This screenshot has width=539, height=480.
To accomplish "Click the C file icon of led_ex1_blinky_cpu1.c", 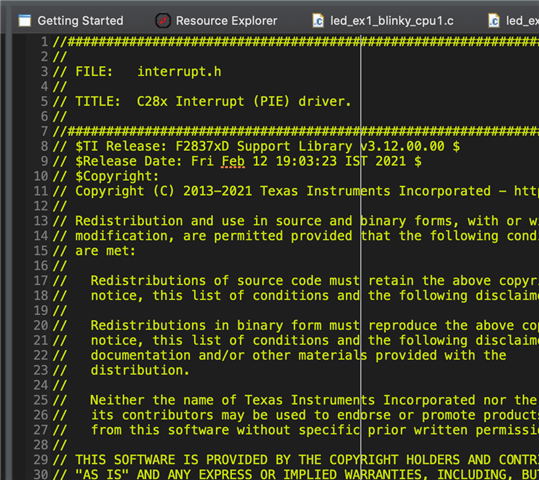I will click(x=318, y=21).
